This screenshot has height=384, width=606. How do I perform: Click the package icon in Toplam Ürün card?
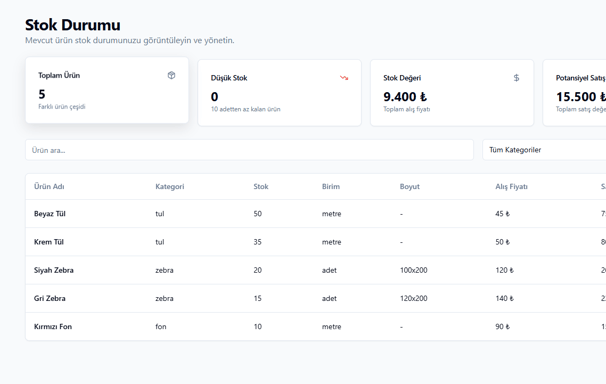click(x=171, y=75)
